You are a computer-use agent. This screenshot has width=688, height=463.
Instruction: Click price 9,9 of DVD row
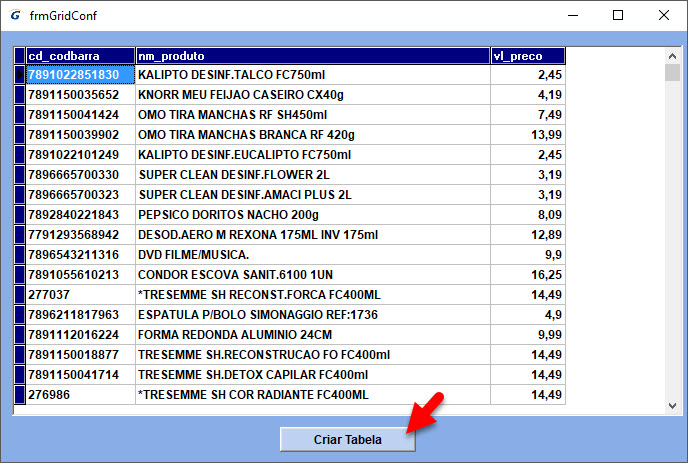pyautogui.click(x=528, y=255)
